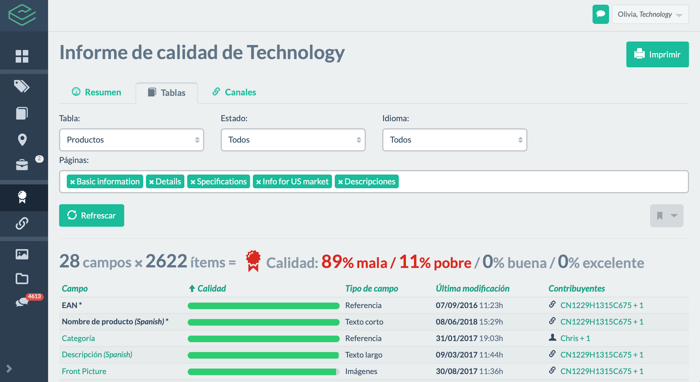This screenshot has width=700, height=382.
Task: Open the bookmark dropdown button
Action: pos(667,216)
